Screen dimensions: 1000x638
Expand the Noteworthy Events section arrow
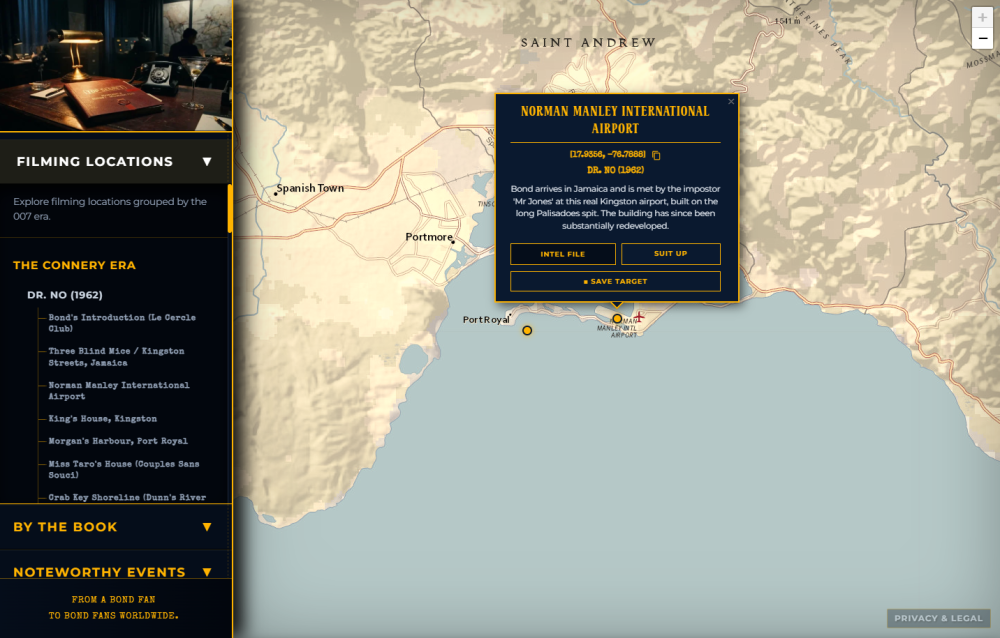[x=207, y=572]
